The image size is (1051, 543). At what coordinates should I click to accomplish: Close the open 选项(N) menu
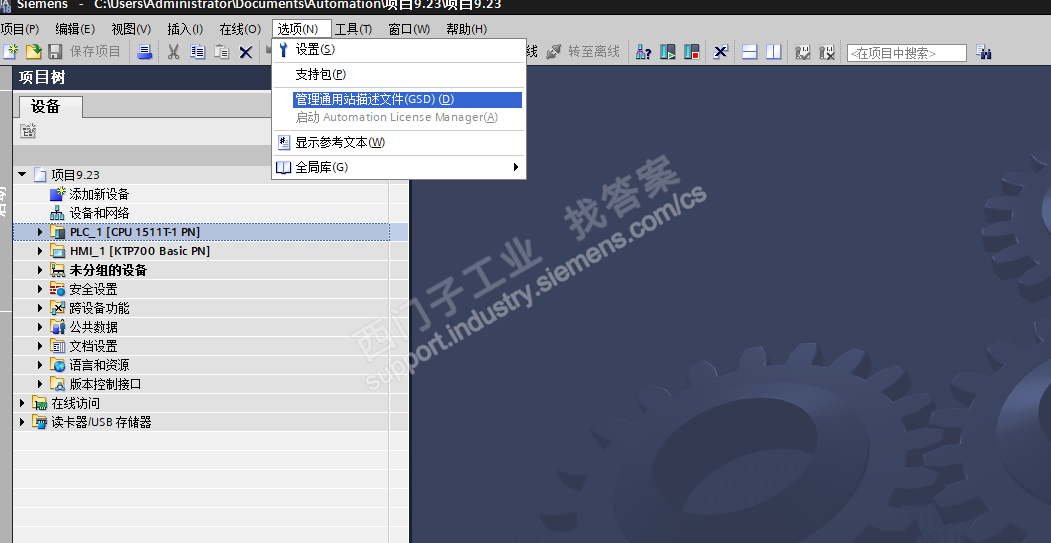pos(302,29)
